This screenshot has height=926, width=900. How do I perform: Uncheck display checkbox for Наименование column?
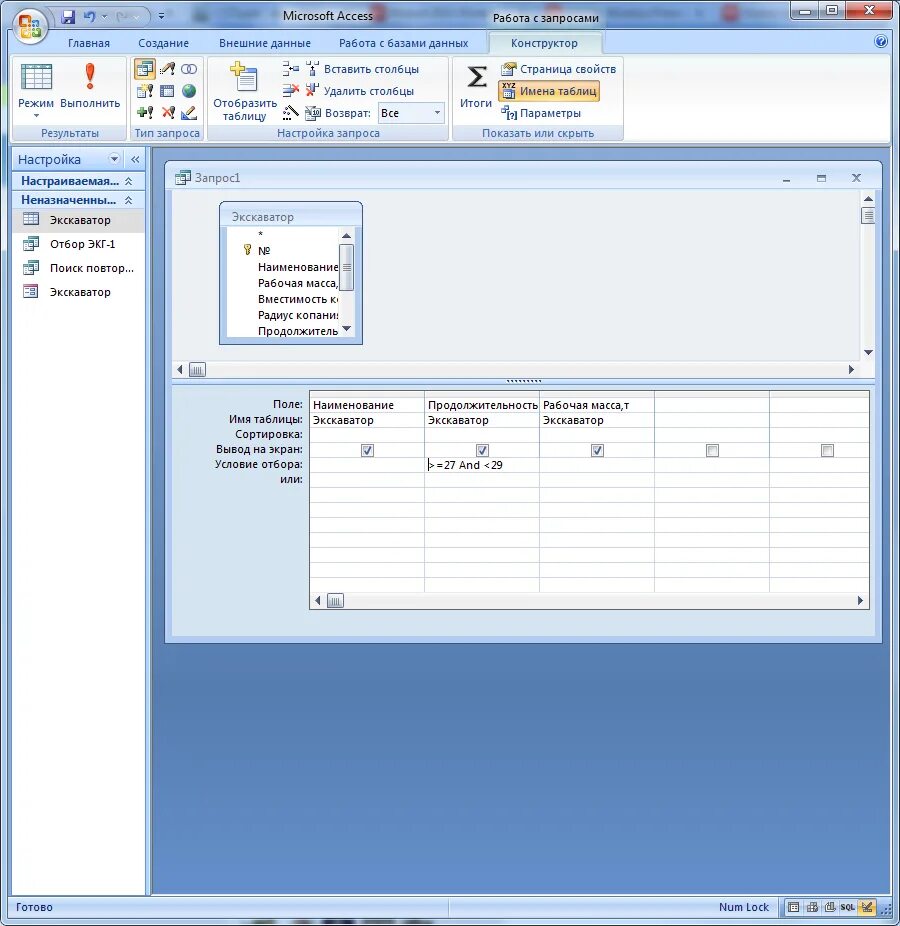point(367,451)
